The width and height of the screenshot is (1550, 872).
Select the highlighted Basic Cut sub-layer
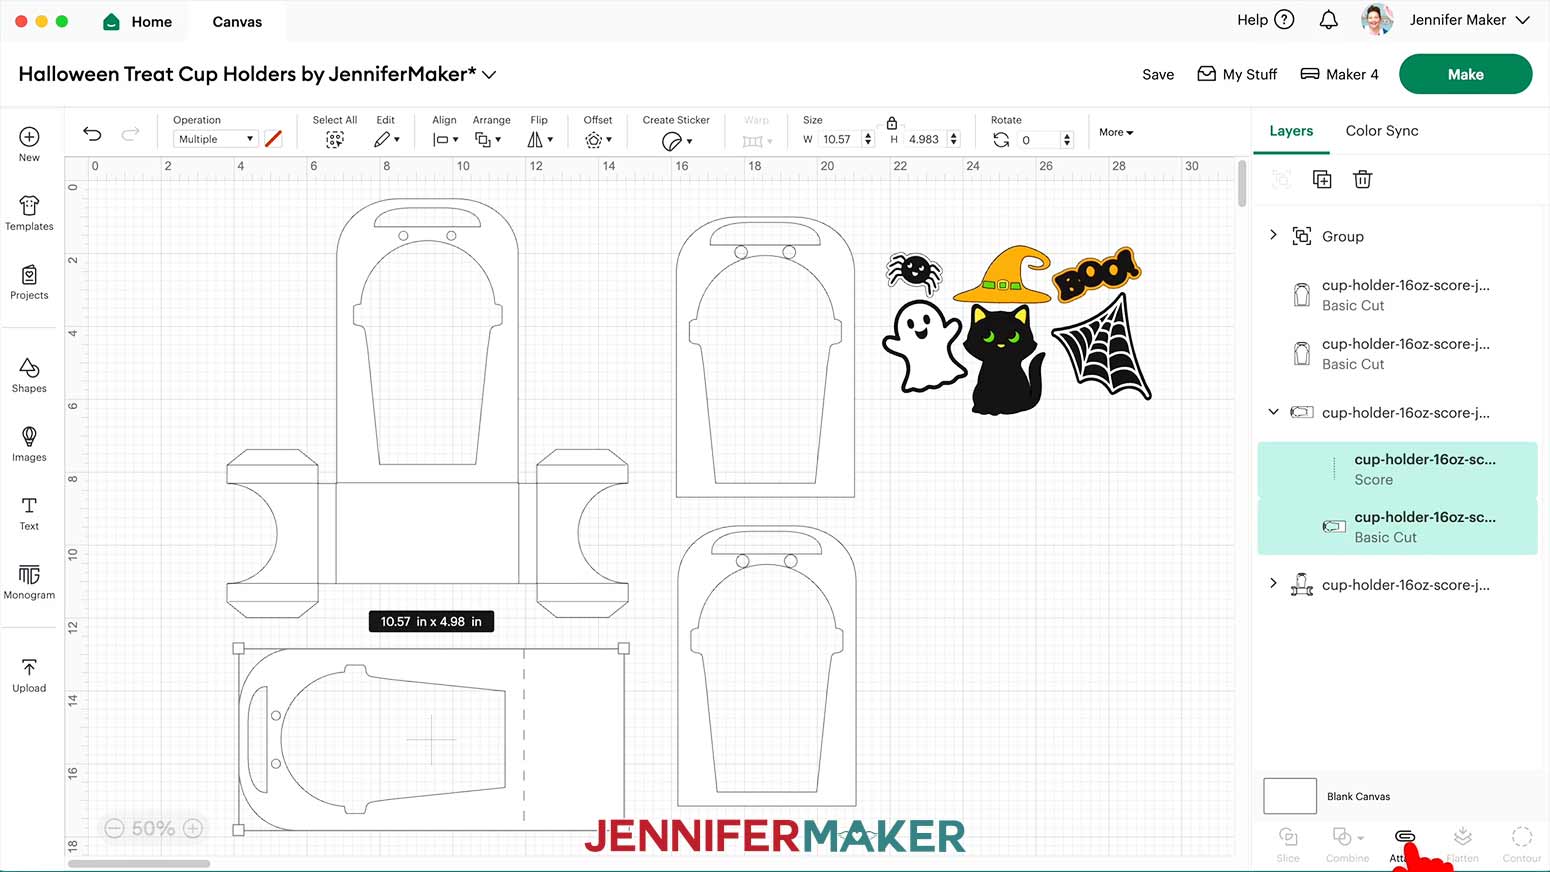tap(1397, 527)
